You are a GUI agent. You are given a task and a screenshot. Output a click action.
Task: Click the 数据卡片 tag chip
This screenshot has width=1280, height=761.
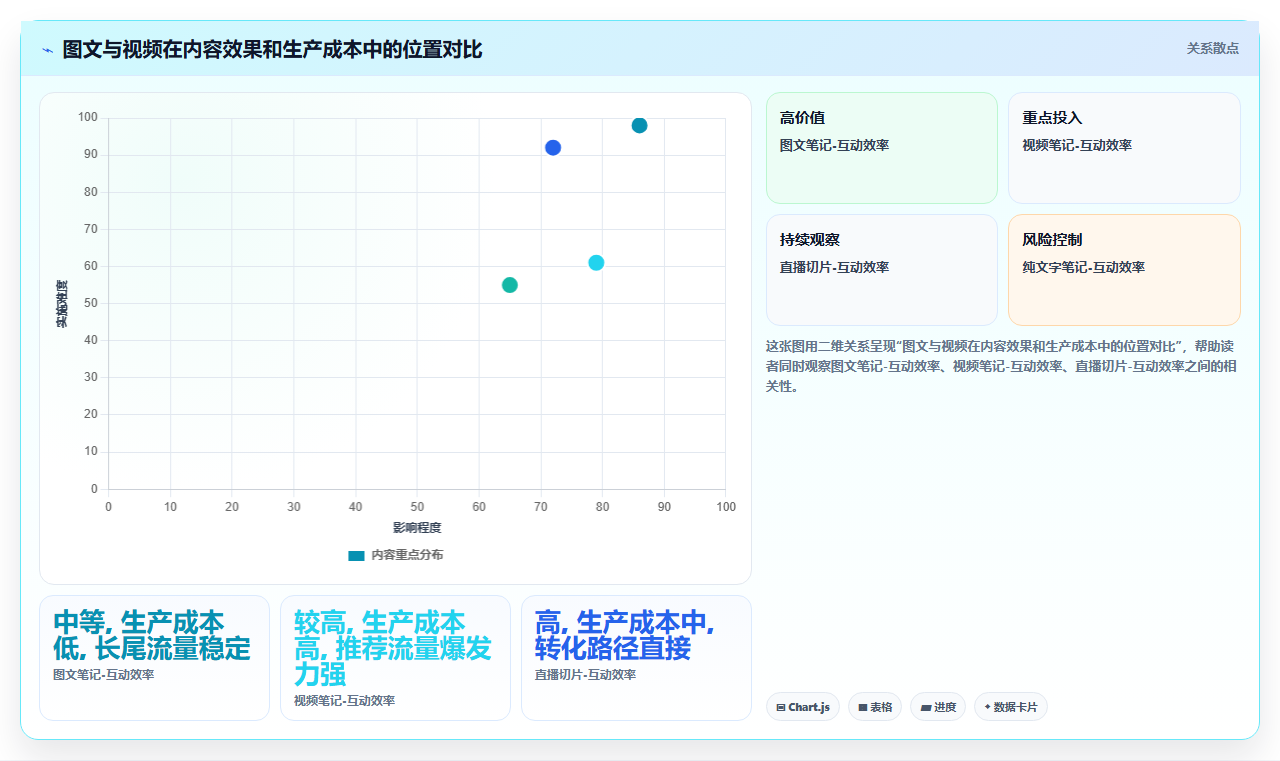(x=1011, y=707)
